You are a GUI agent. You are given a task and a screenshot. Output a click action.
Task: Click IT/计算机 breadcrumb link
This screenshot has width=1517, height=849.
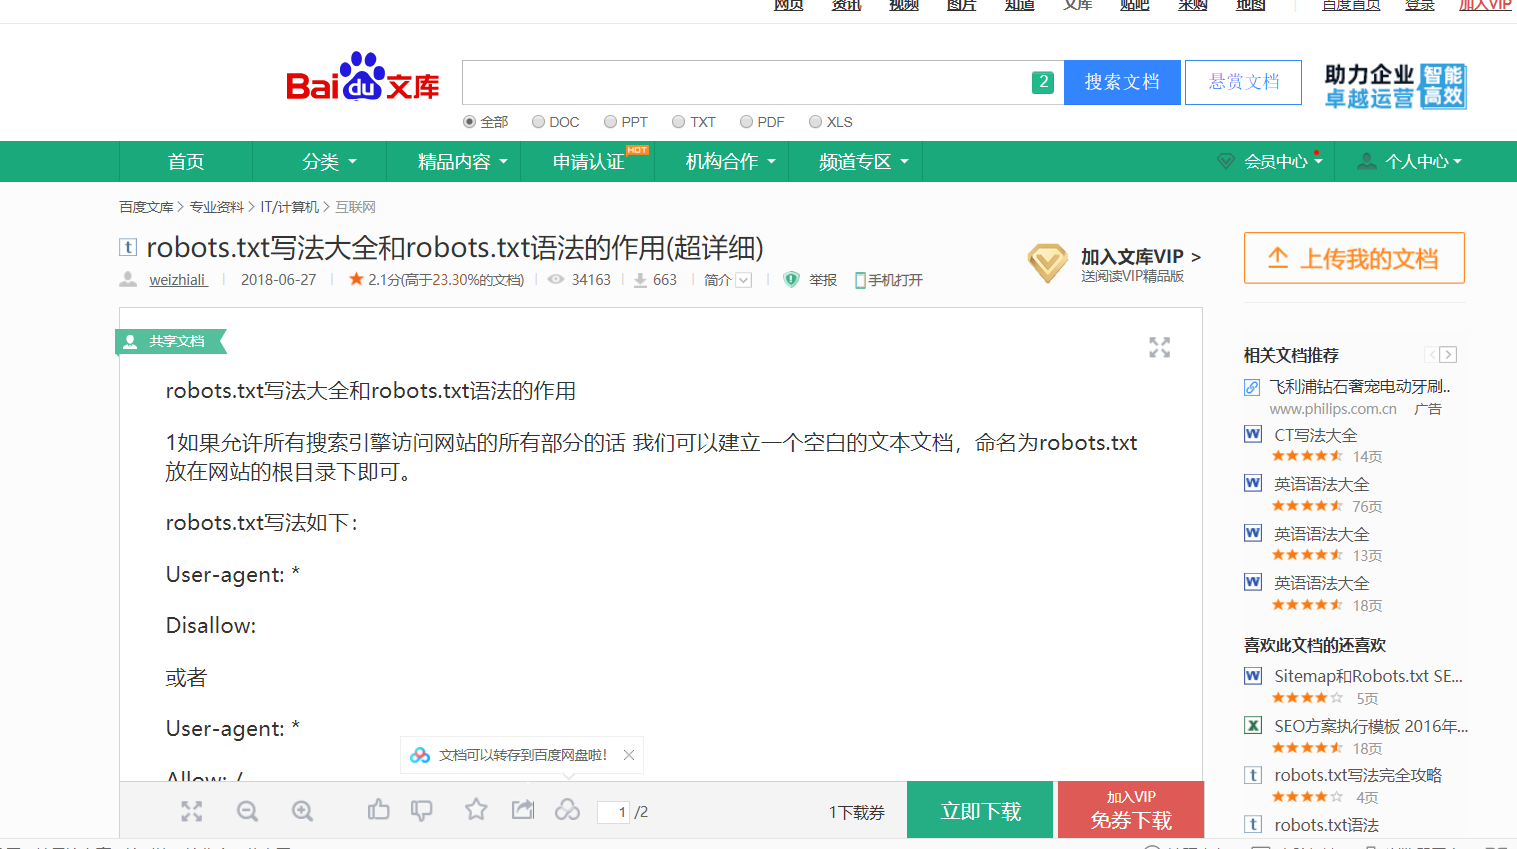[289, 207]
